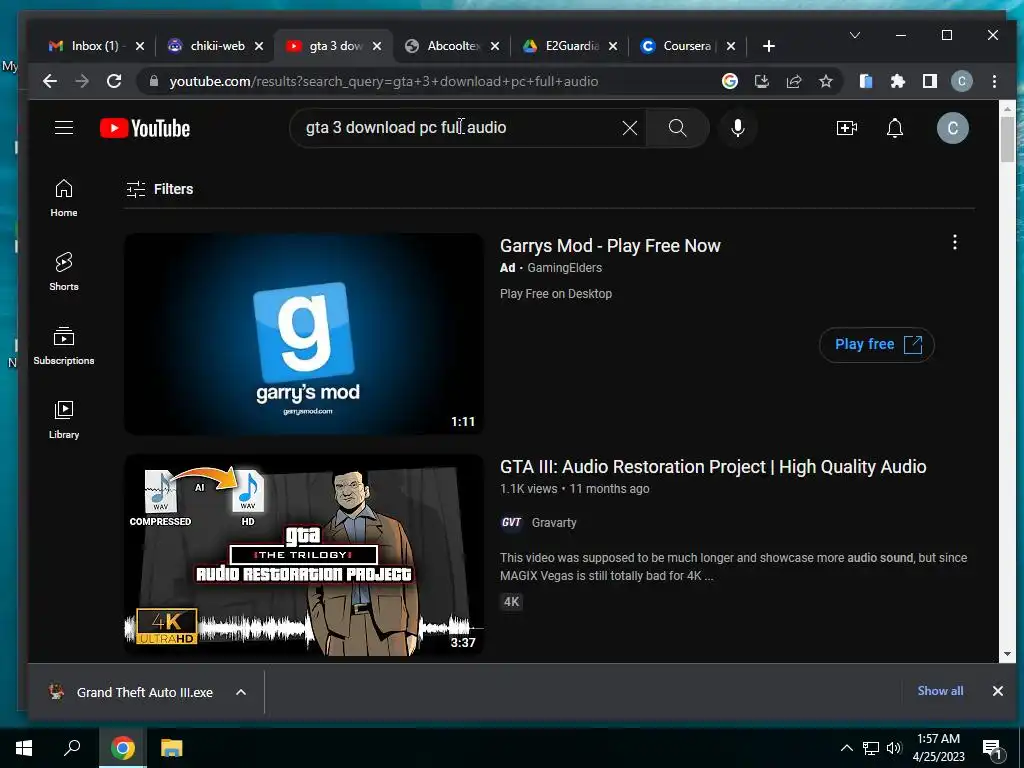Screen dimensions: 1024x768
Task: Open the Windows notification center
Action: click(993, 748)
